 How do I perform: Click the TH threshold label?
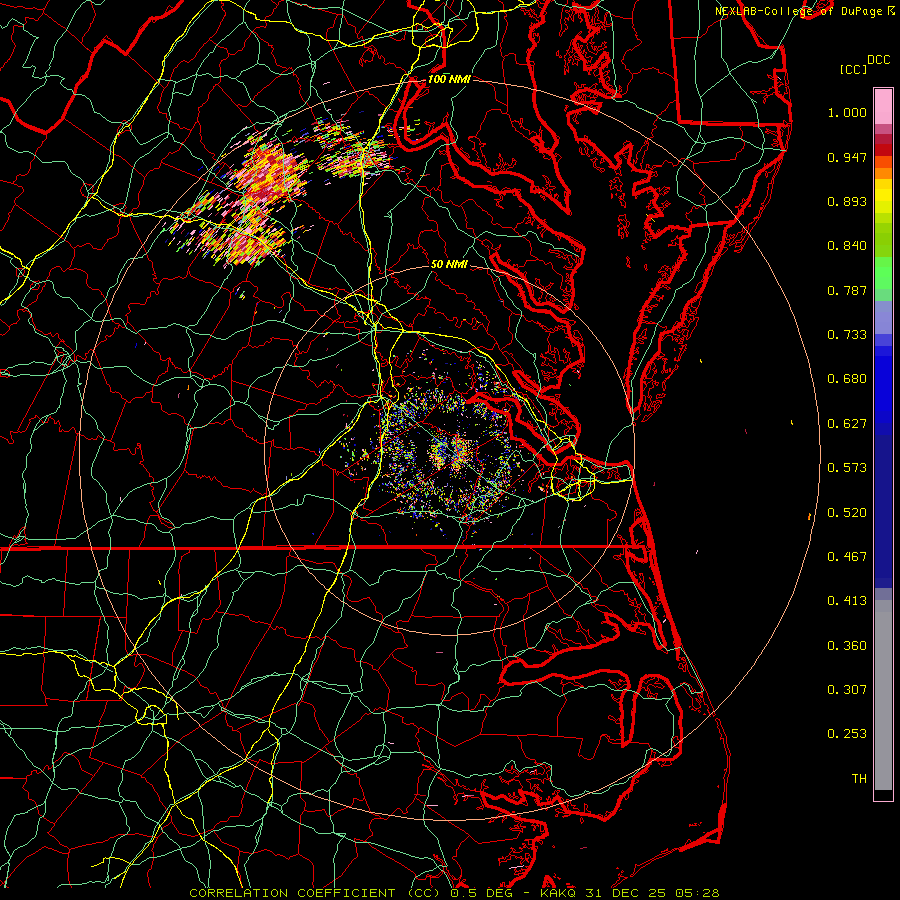point(859,779)
